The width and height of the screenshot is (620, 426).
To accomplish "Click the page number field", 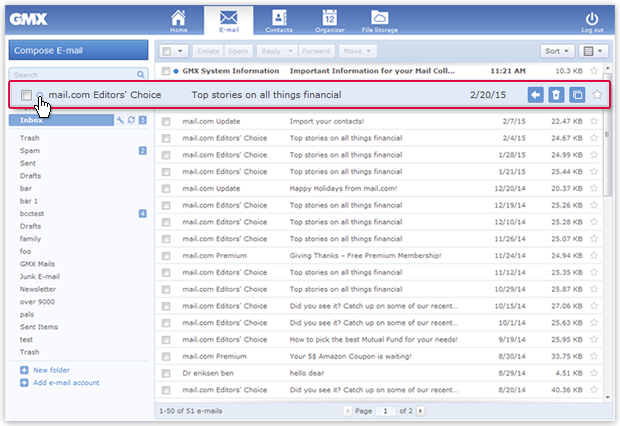I will (x=385, y=411).
